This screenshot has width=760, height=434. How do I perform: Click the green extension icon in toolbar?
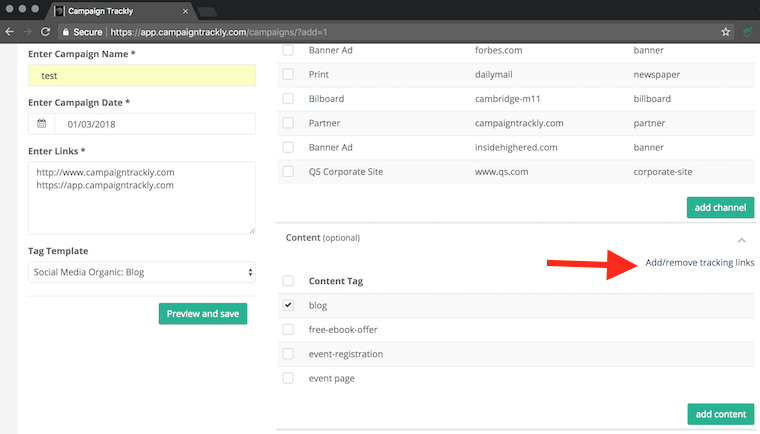(749, 32)
